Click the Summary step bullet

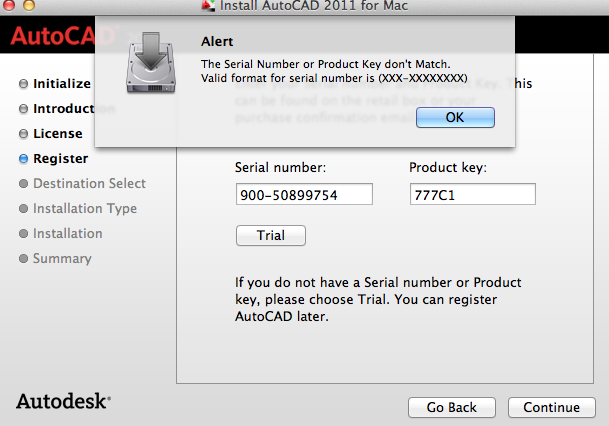coord(23,259)
